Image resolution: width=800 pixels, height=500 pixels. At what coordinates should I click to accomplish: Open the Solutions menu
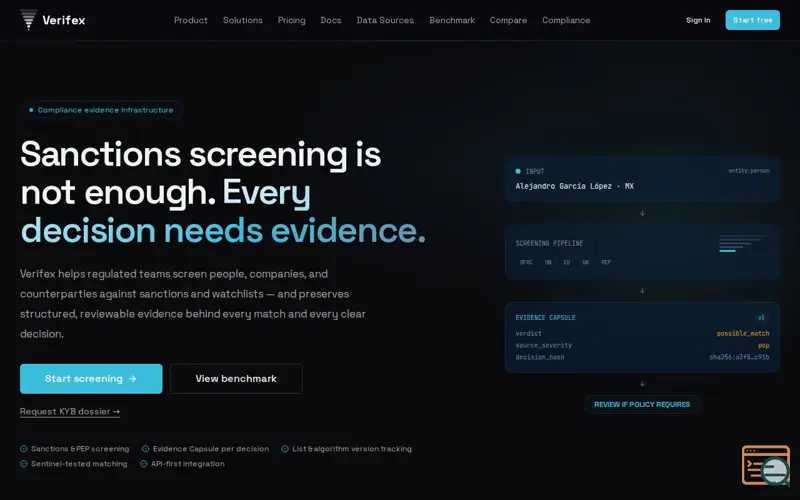pos(243,20)
